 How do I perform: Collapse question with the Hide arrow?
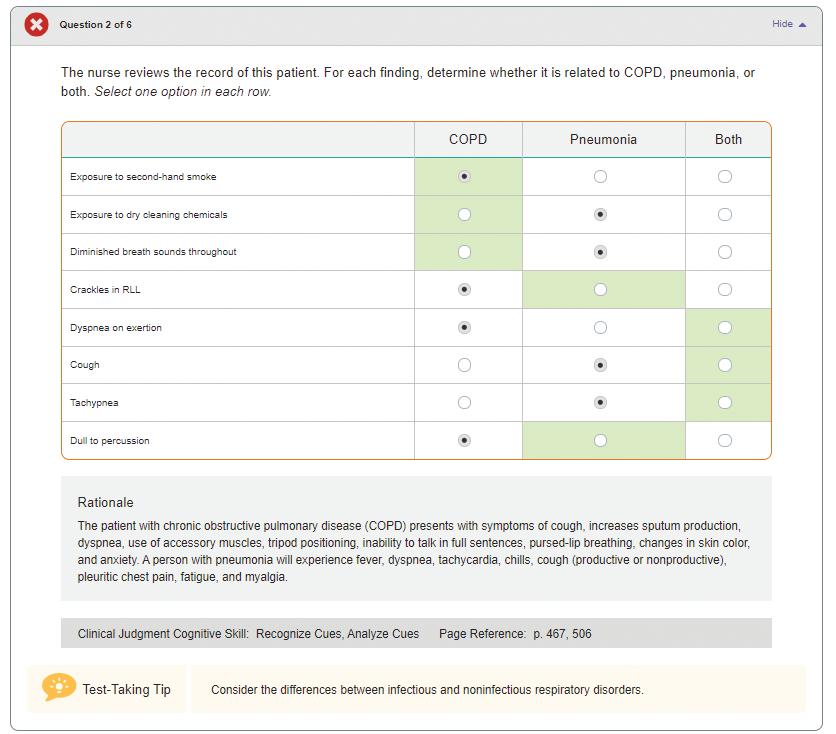coord(789,24)
